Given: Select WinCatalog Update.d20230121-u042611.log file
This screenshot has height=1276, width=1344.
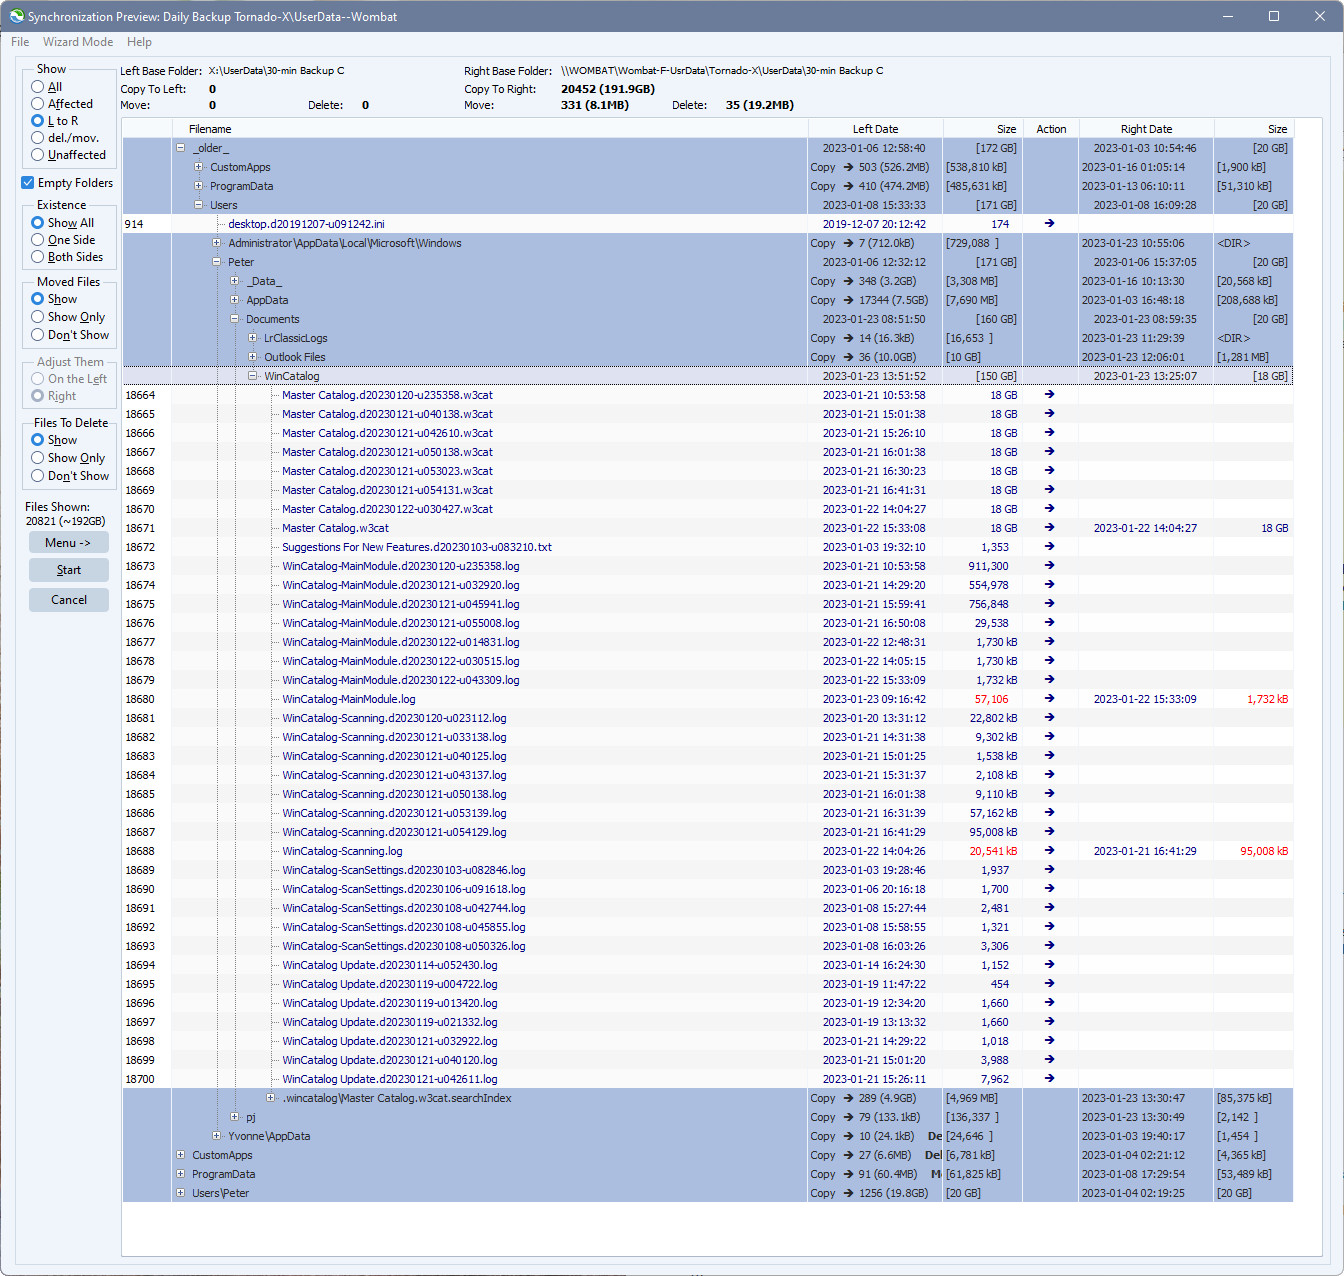Looking at the screenshot, I should pyautogui.click(x=389, y=1079).
